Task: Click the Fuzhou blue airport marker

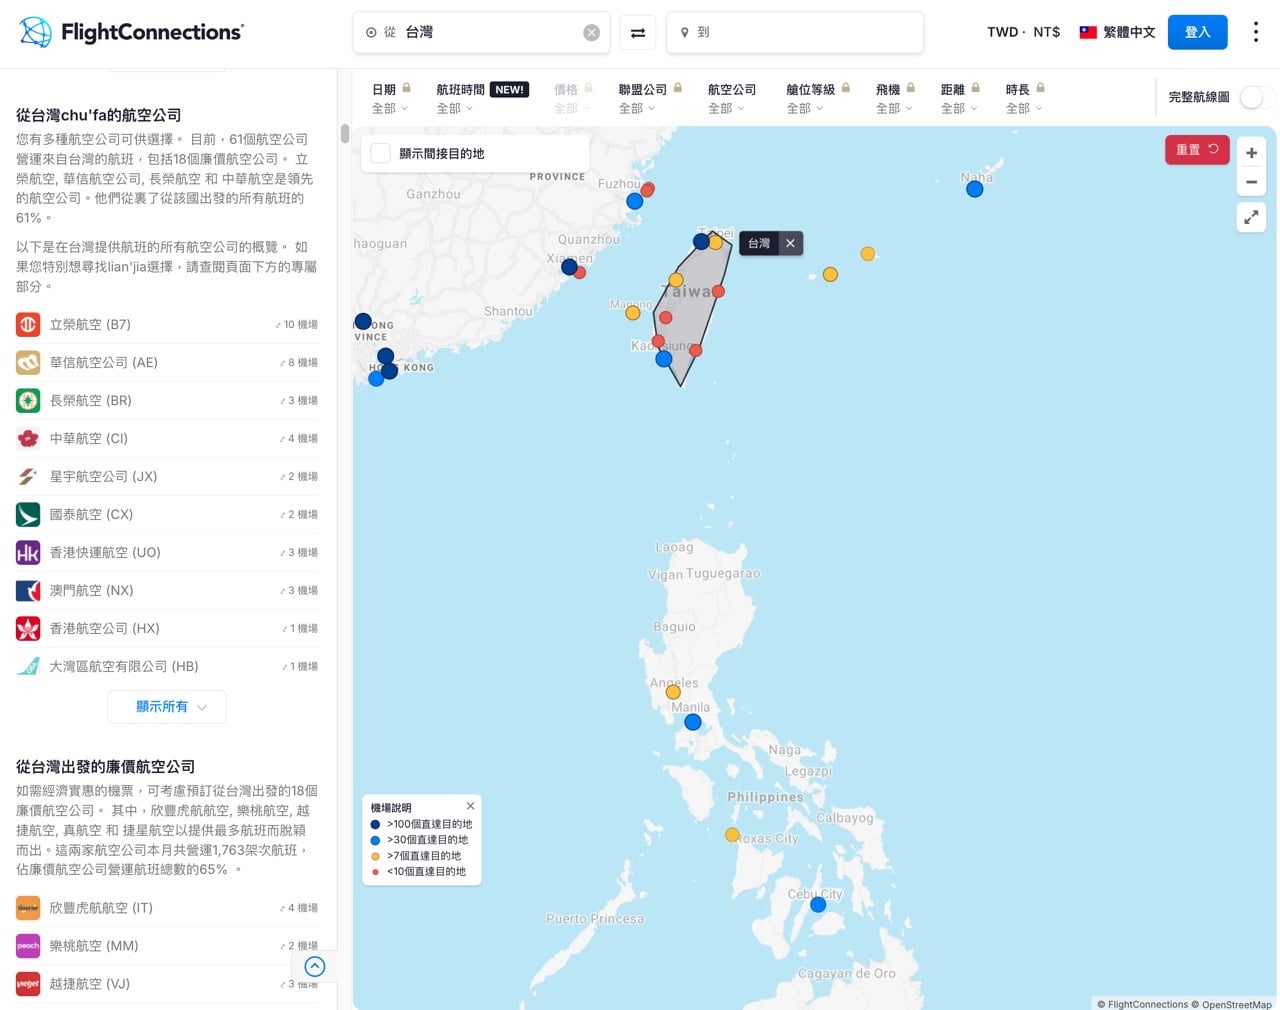Action: point(634,201)
